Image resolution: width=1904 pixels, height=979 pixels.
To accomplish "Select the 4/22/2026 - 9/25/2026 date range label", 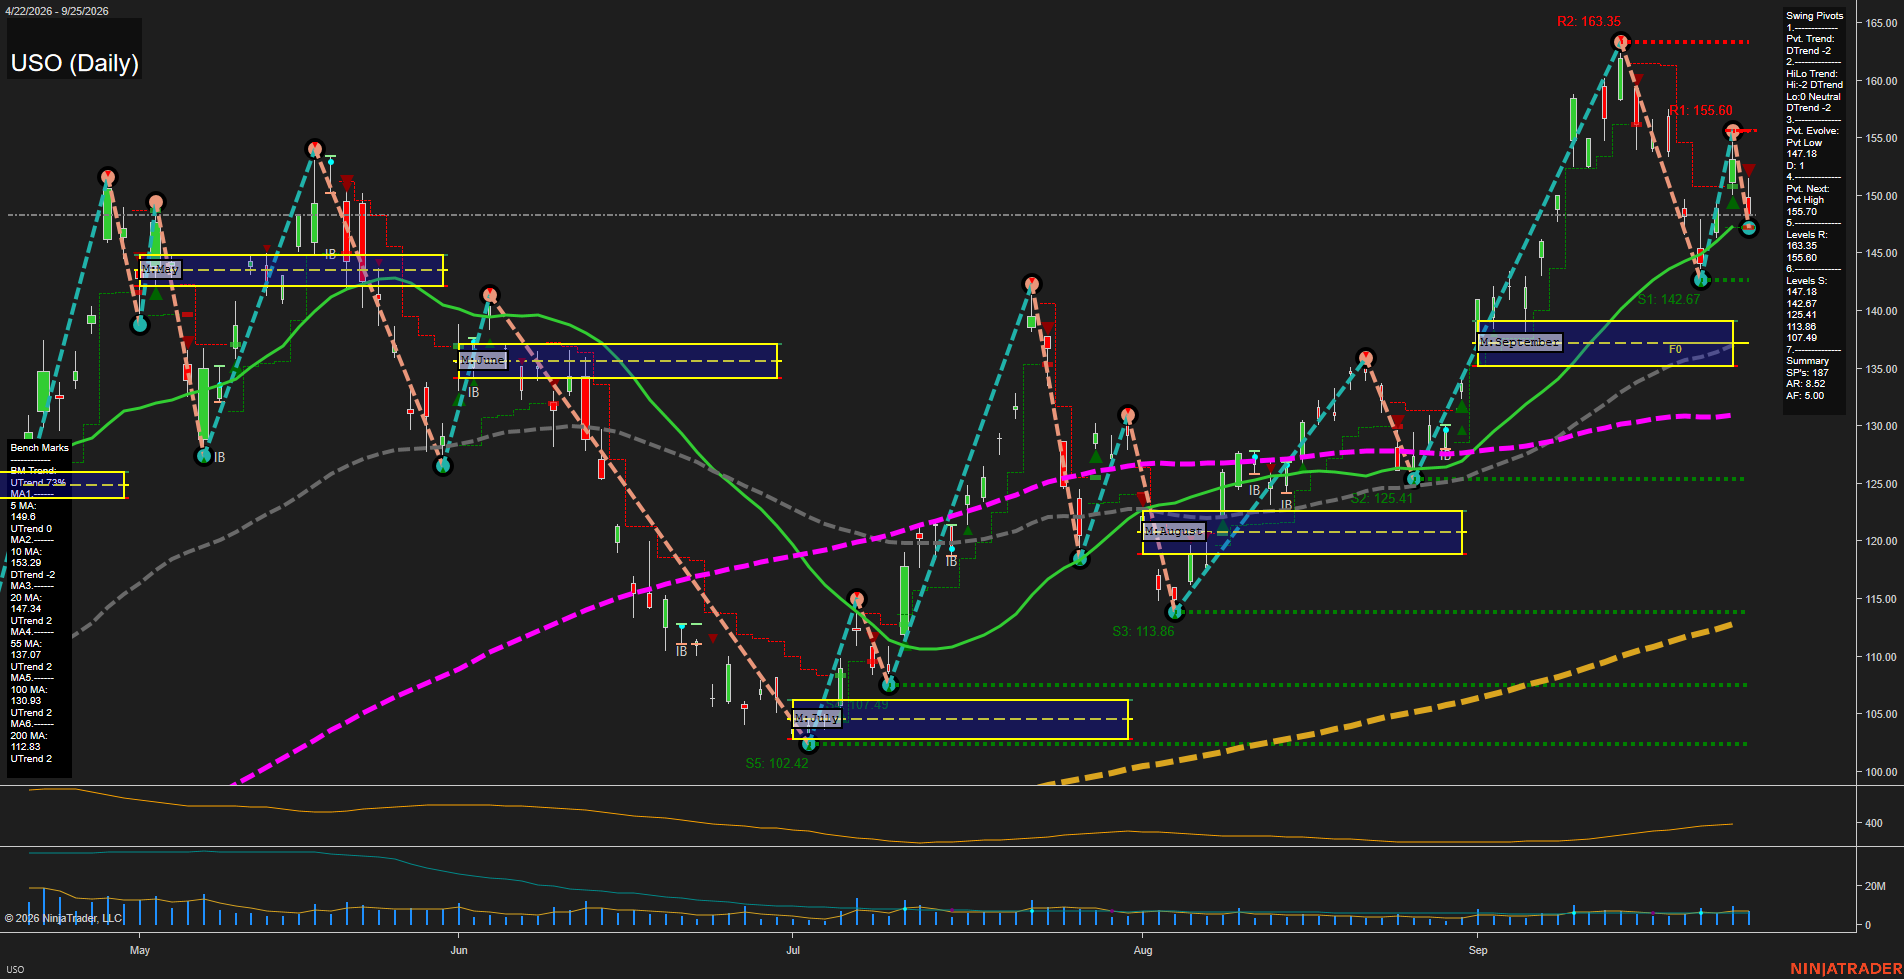I will [56, 11].
